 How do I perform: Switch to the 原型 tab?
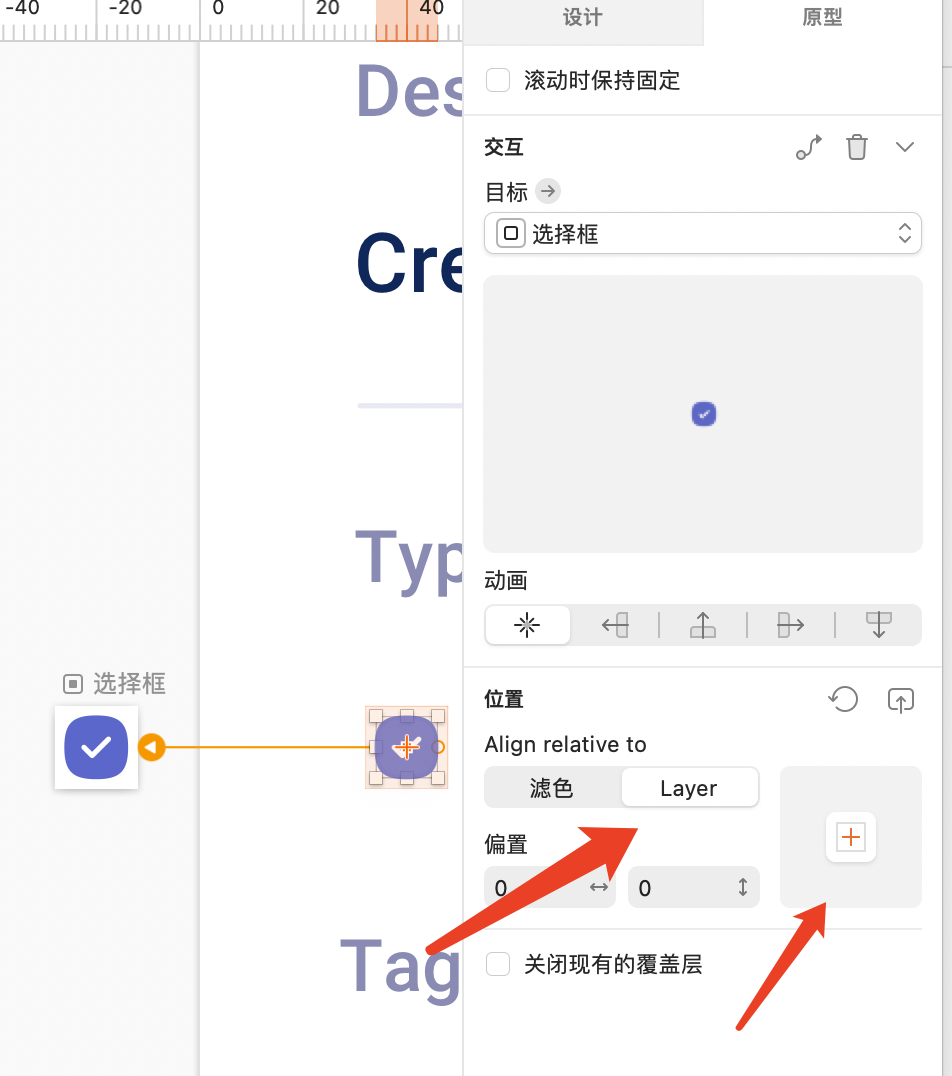(x=822, y=19)
